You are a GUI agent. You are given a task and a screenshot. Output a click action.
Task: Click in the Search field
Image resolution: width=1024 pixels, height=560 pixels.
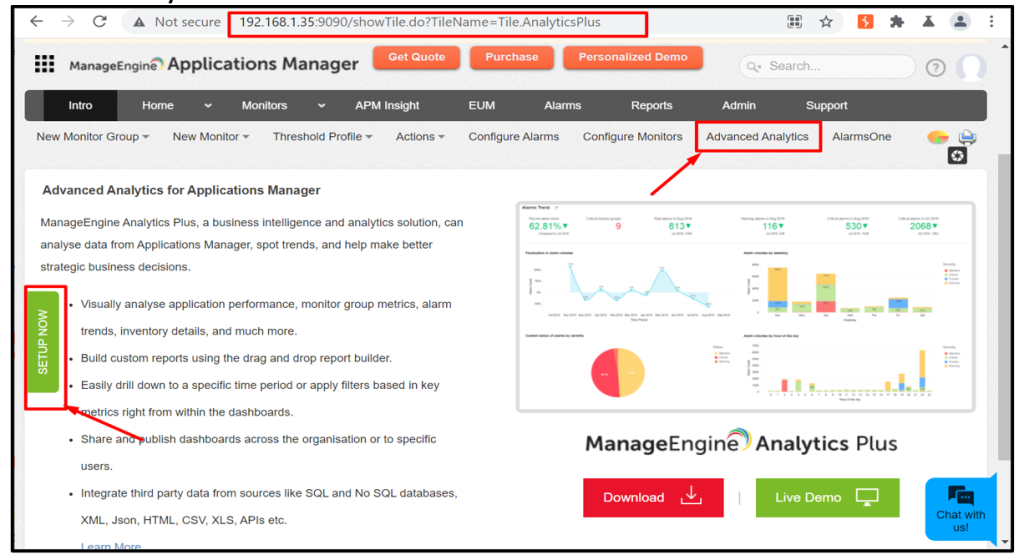point(829,67)
